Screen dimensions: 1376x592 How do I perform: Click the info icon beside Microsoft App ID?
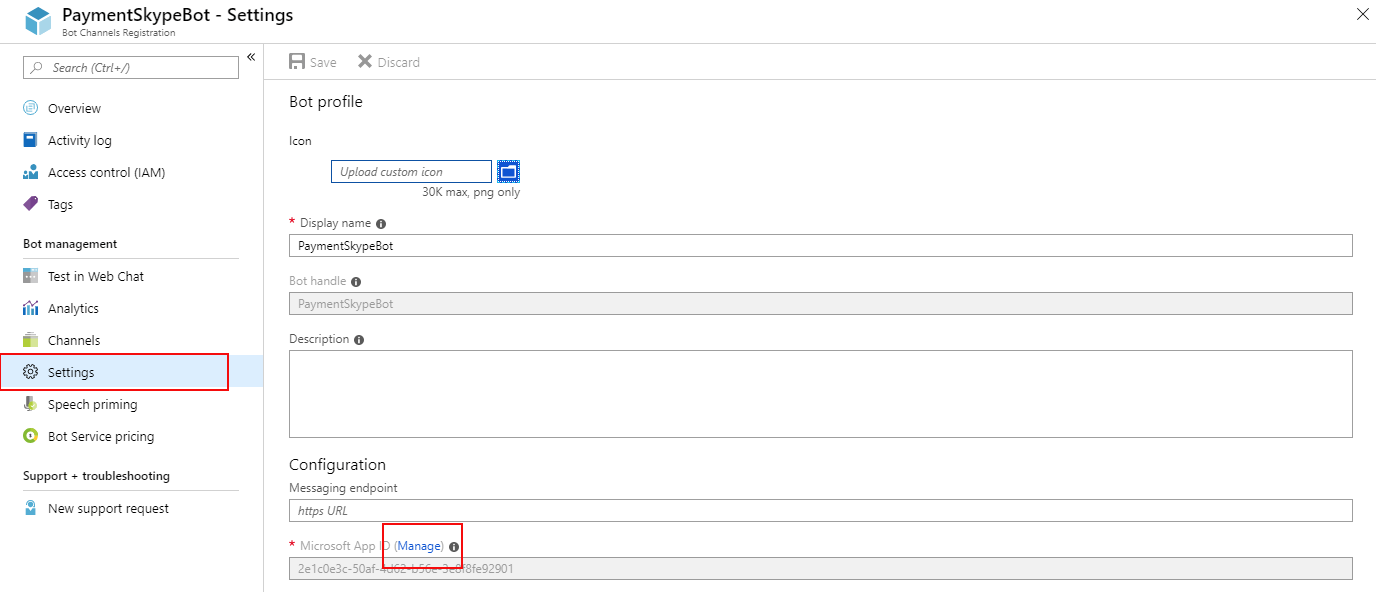pyautogui.click(x=454, y=547)
